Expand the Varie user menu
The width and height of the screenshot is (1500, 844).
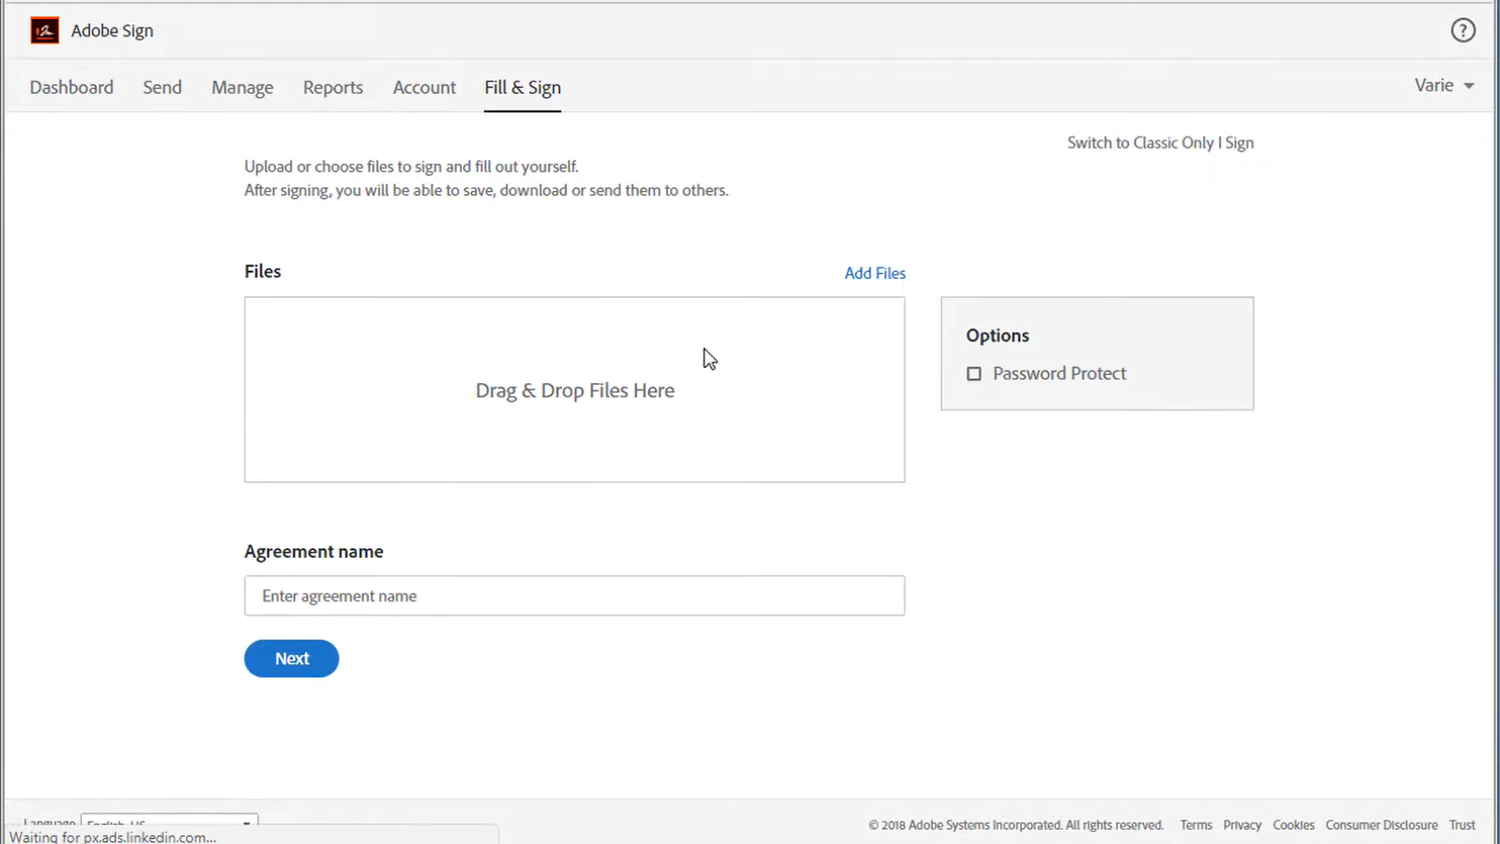coord(1444,86)
